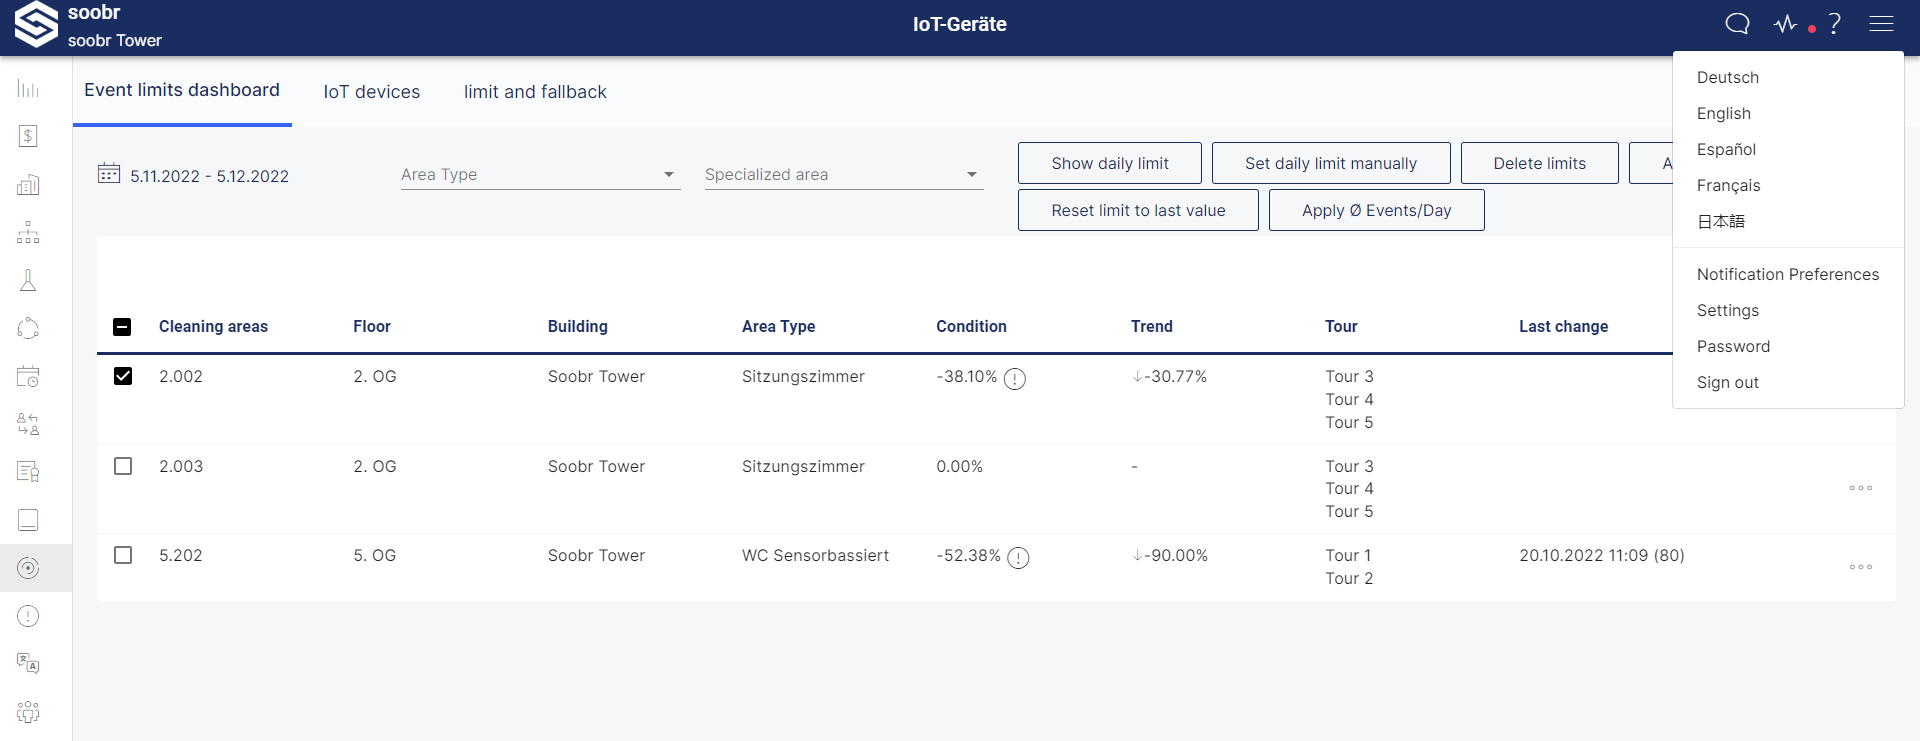Click the trend value -30.77%
Image resolution: width=1920 pixels, height=741 pixels.
coord(1169,376)
